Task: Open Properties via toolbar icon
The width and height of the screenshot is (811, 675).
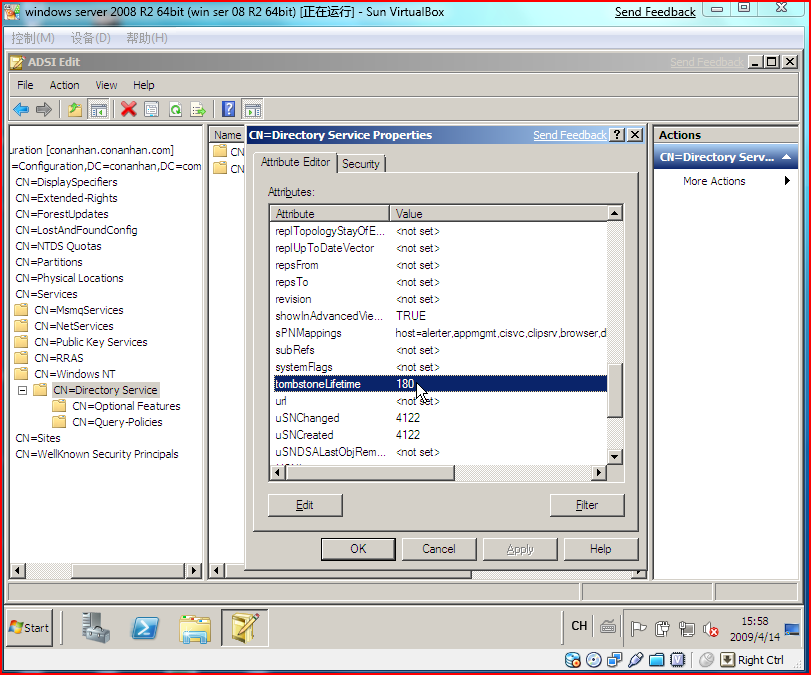Action: tap(152, 110)
